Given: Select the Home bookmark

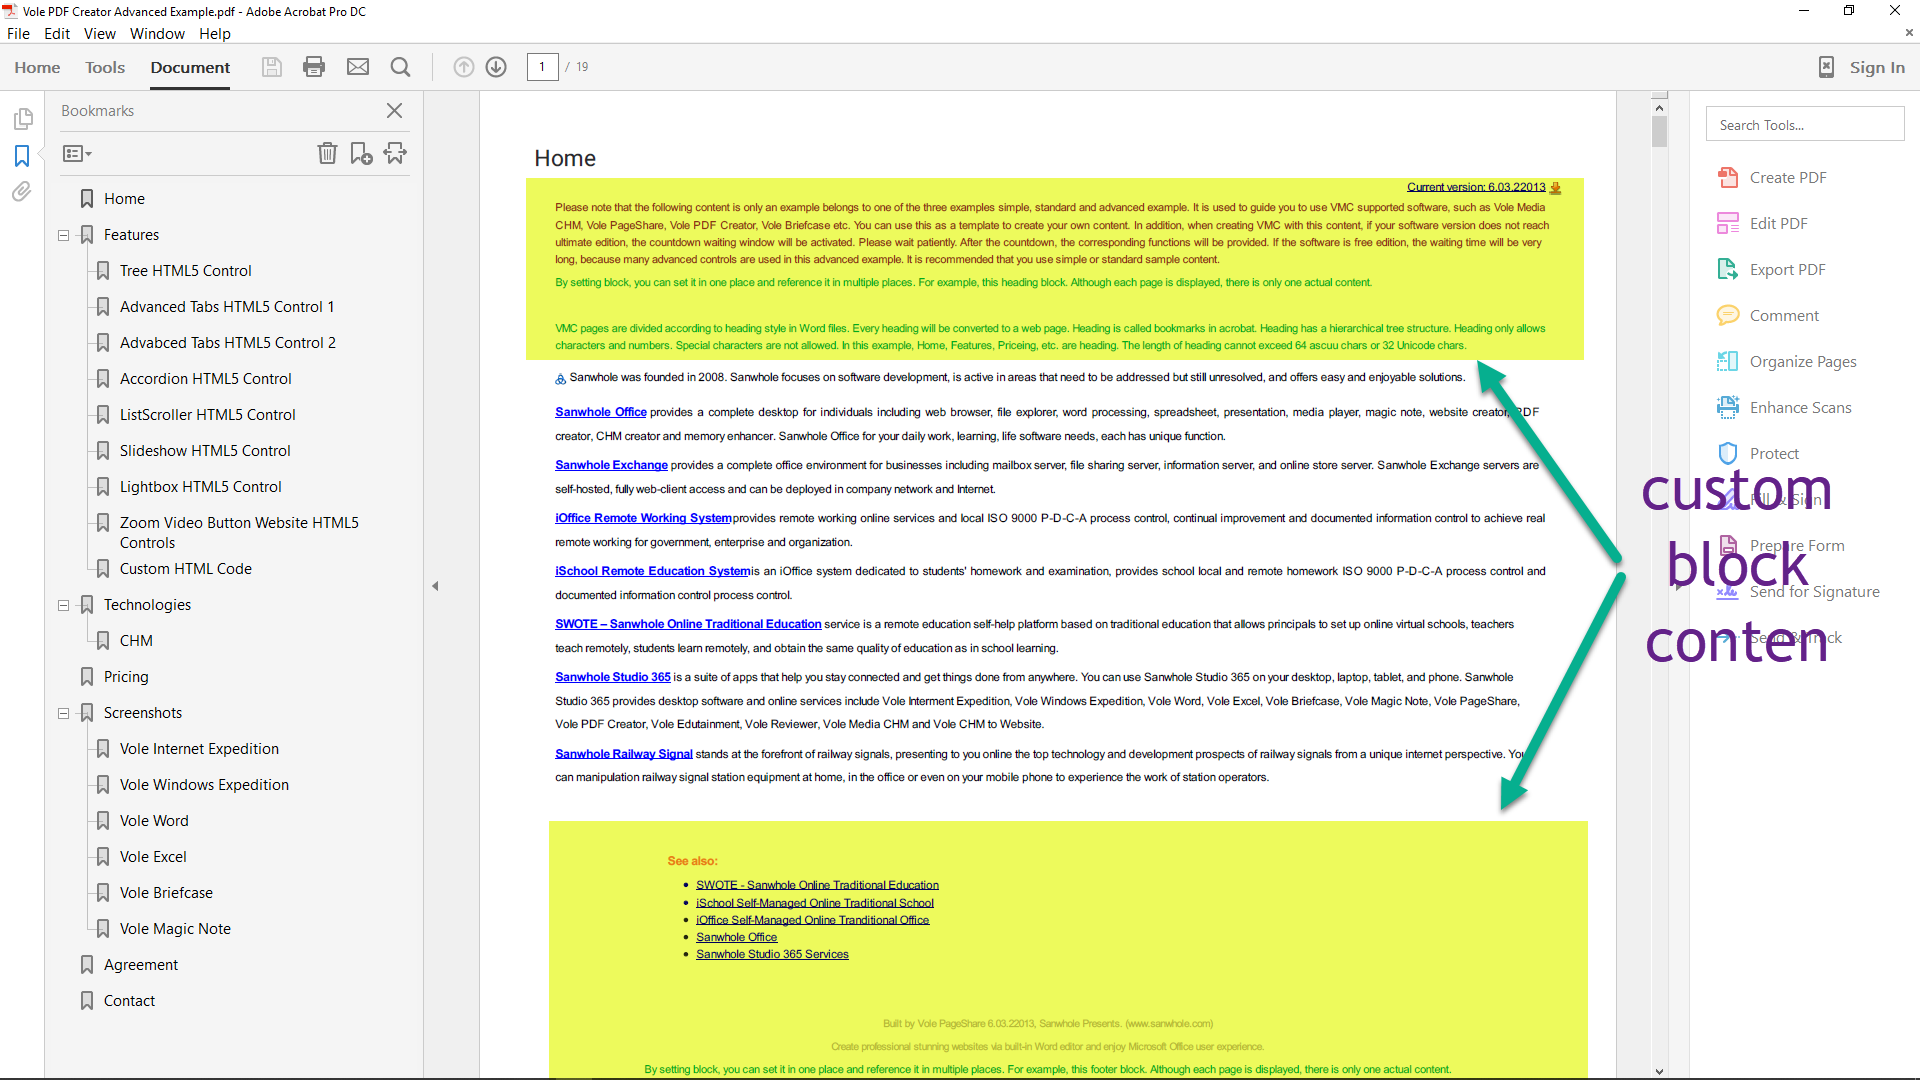Looking at the screenshot, I should (x=124, y=199).
